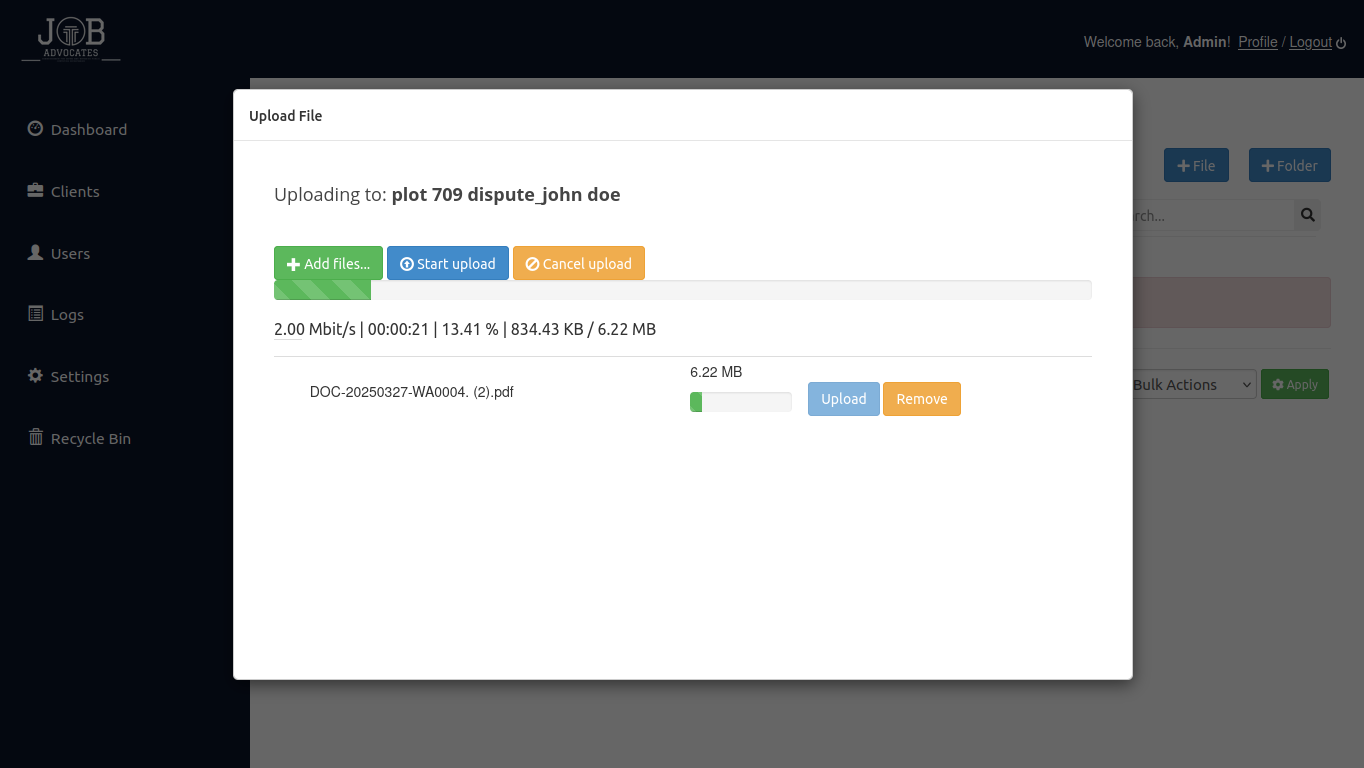The height and width of the screenshot is (768, 1364).
Task: Click the green Apply button
Action: tap(1294, 385)
